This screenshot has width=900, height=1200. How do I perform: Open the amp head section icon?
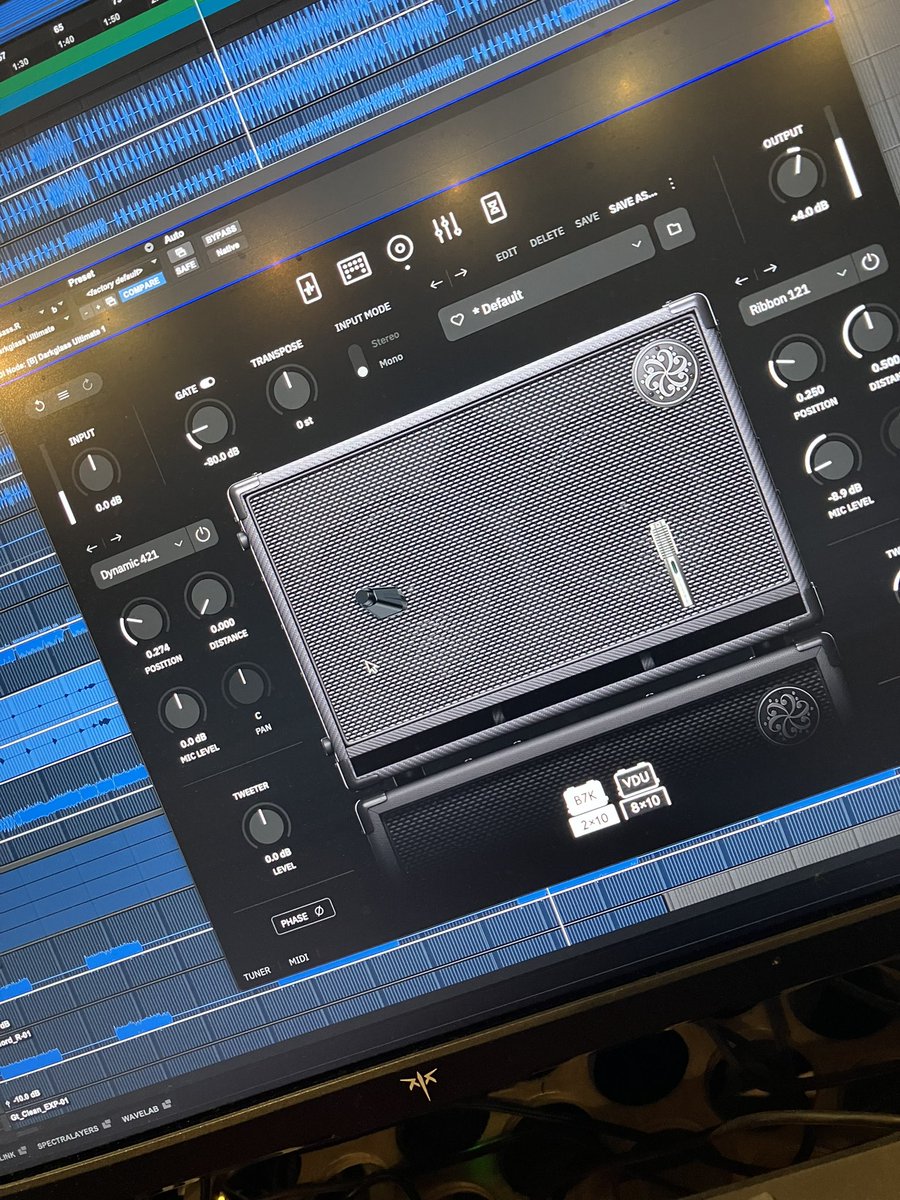click(x=354, y=269)
